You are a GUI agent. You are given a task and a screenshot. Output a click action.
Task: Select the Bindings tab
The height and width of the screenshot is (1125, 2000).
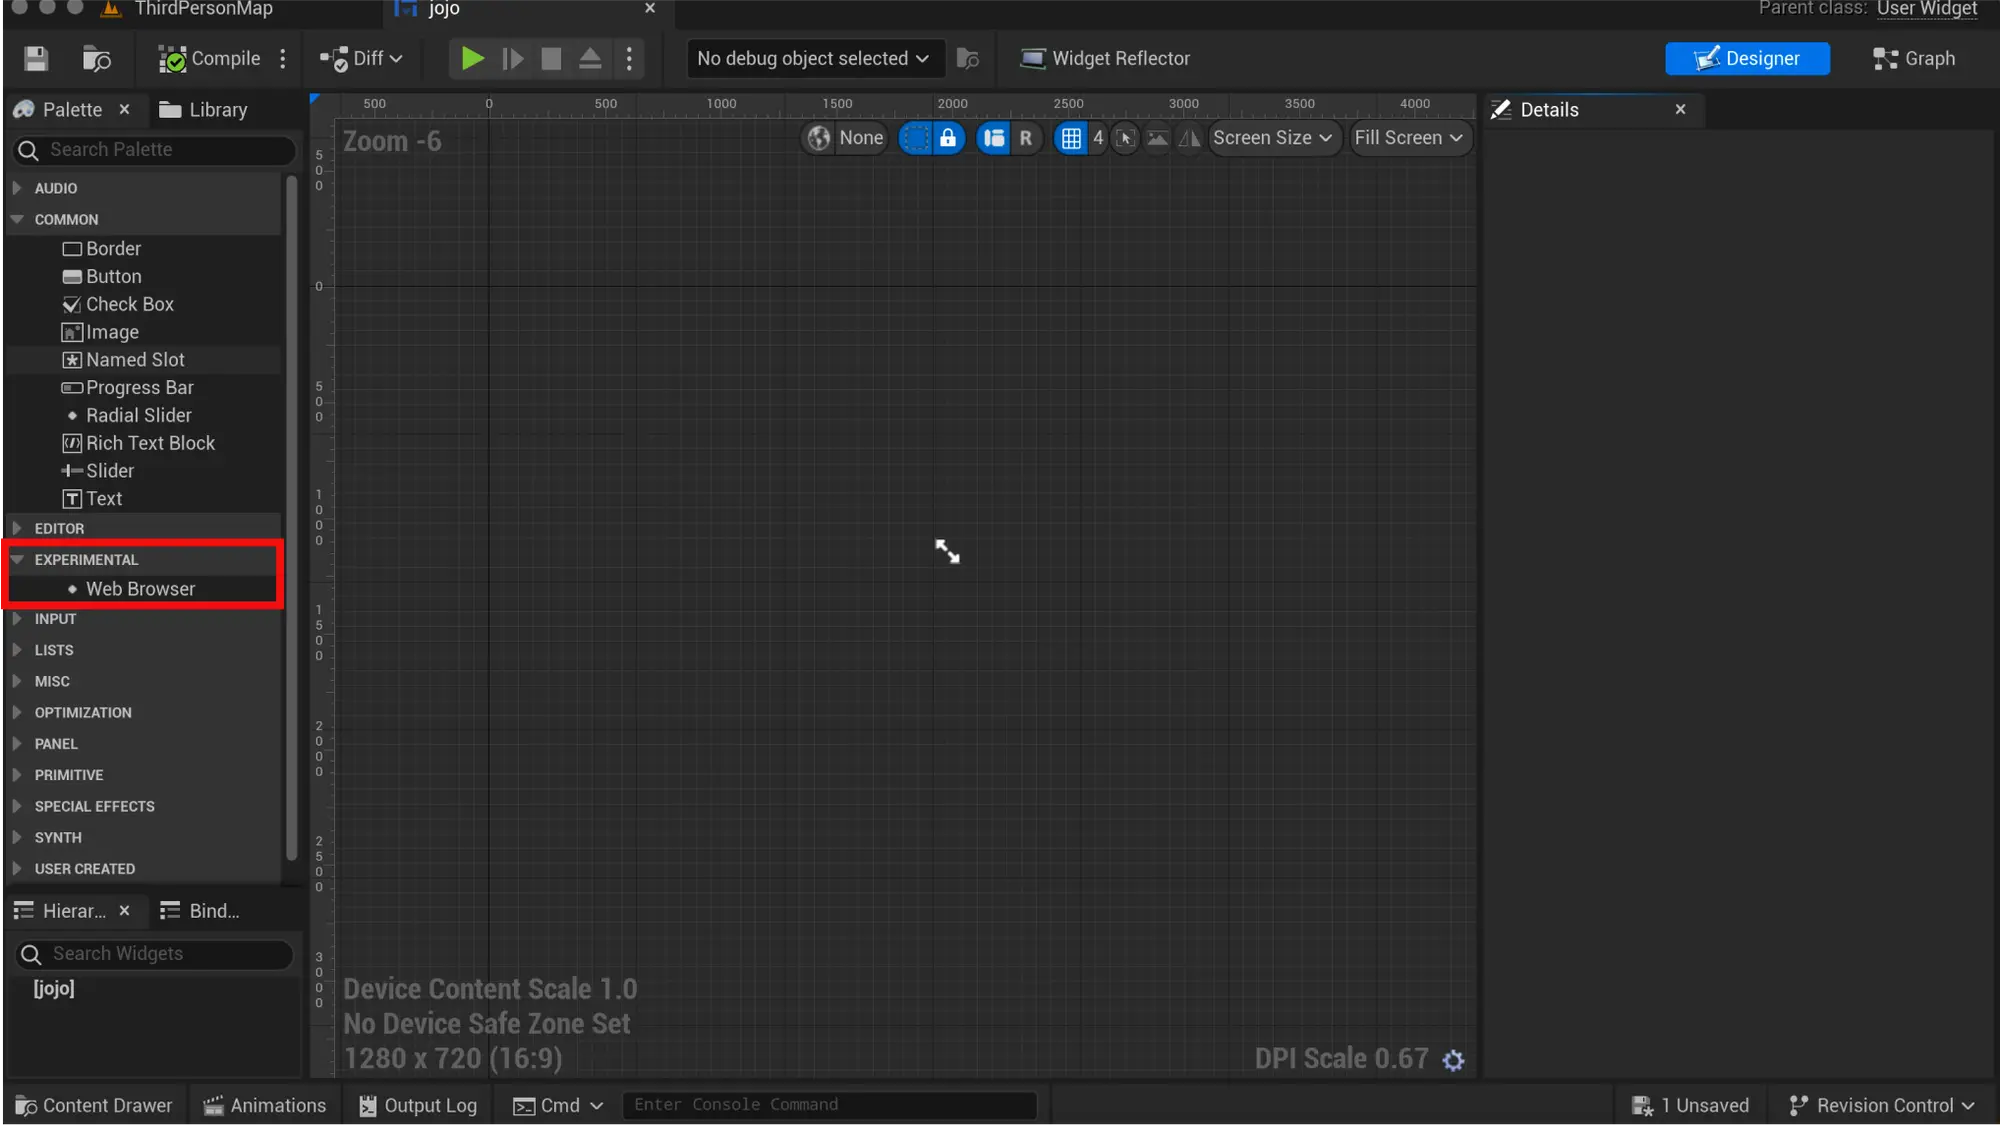(x=213, y=911)
